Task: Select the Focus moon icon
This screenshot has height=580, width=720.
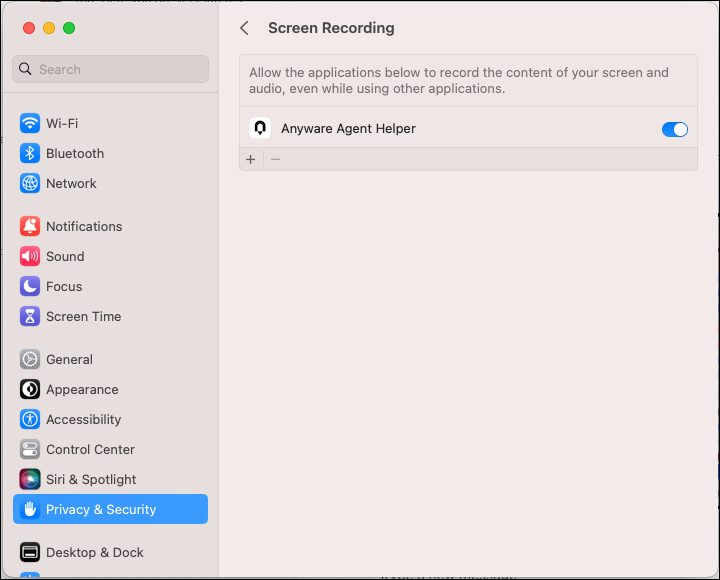Action: 30,286
